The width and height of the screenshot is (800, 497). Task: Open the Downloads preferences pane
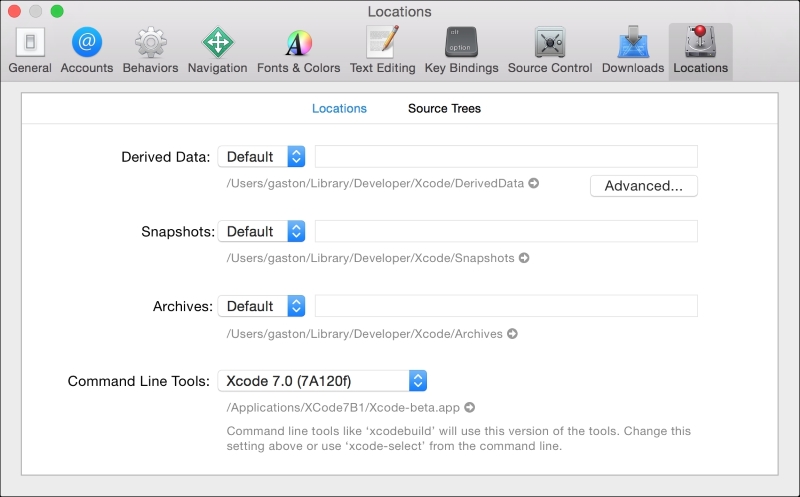(632, 50)
